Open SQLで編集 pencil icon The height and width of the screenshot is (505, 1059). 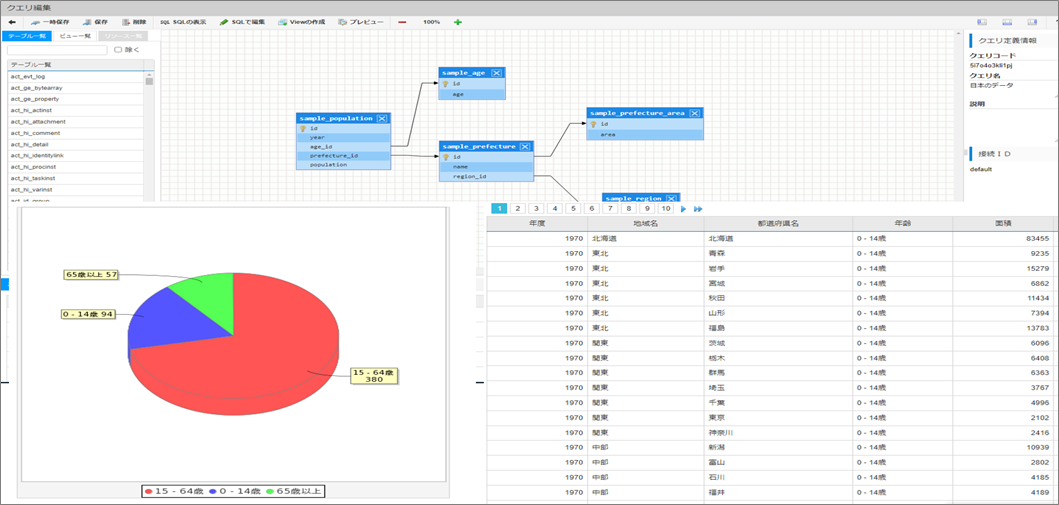224,22
